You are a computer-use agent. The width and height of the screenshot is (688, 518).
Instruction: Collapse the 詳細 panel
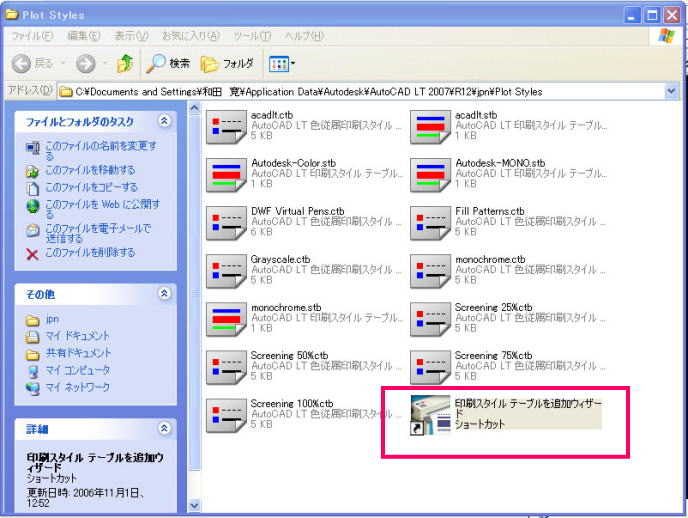(164, 428)
